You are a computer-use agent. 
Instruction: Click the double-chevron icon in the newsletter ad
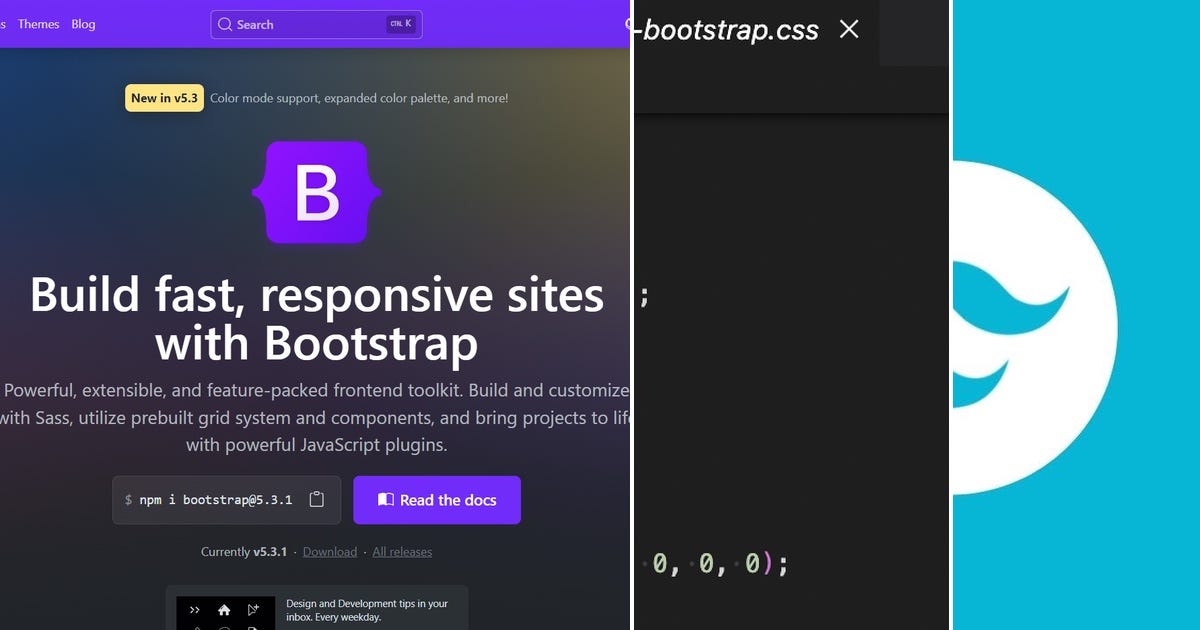click(x=195, y=608)
